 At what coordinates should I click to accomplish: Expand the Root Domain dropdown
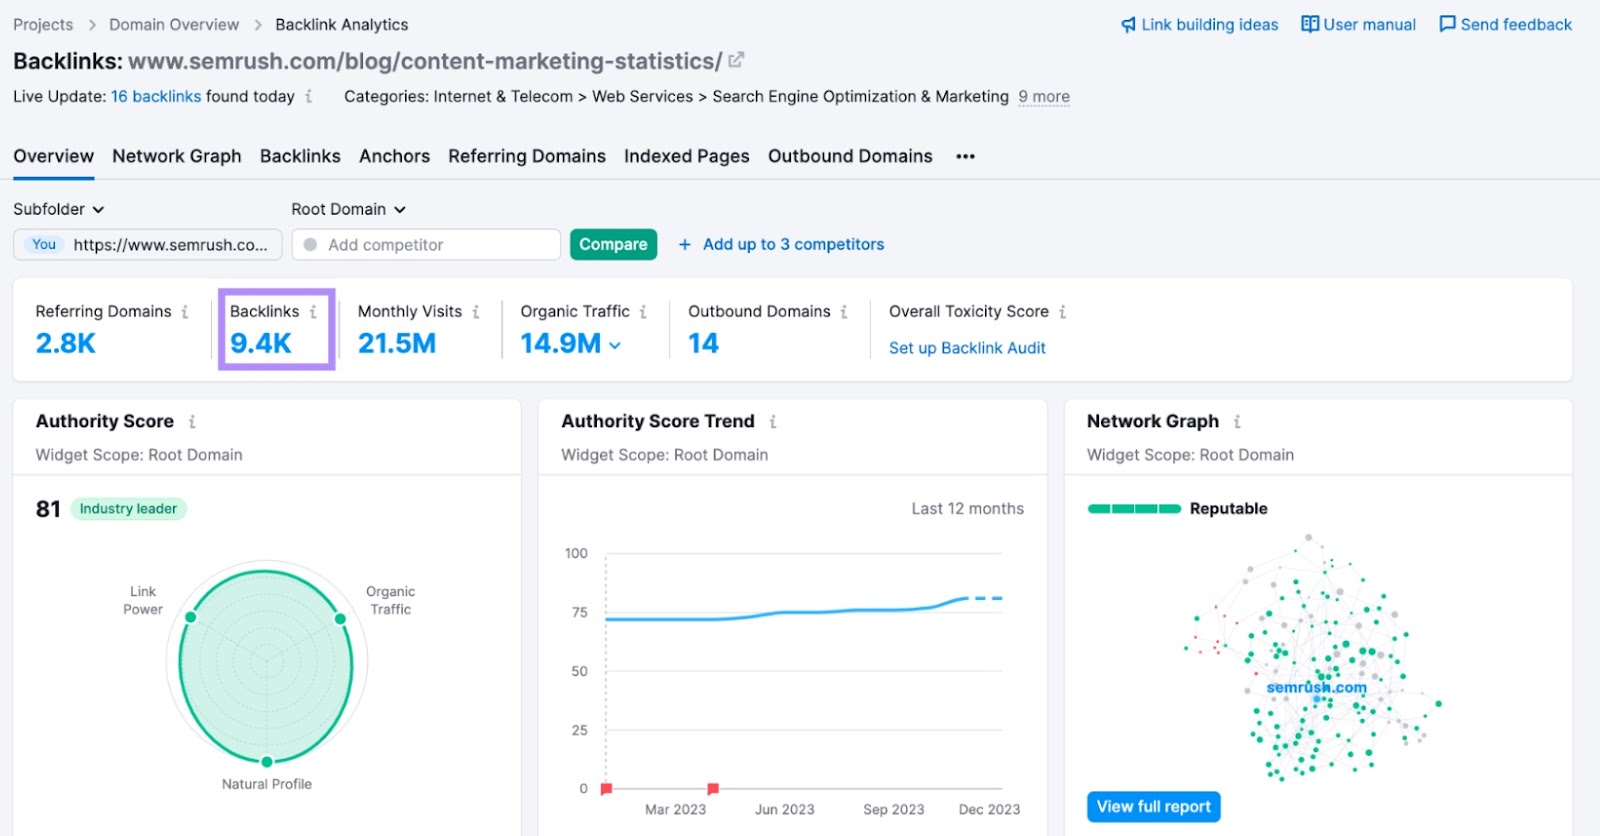[348, 209]
